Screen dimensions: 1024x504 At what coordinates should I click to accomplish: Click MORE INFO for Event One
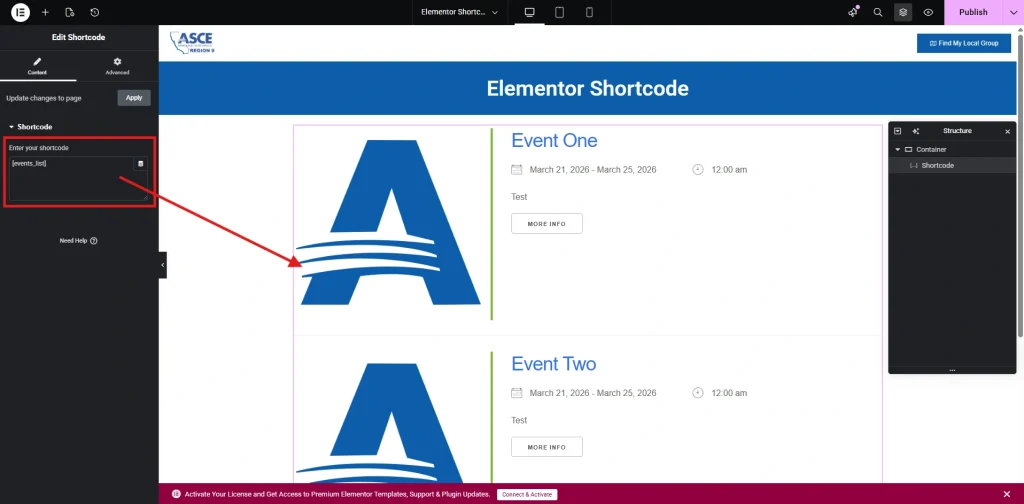547,224
